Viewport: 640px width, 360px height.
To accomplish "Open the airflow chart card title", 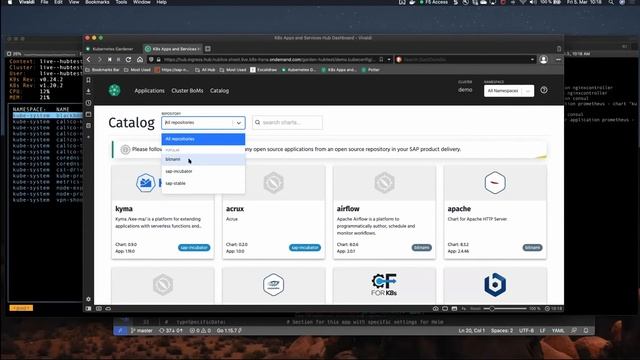I will coord(348,209).
